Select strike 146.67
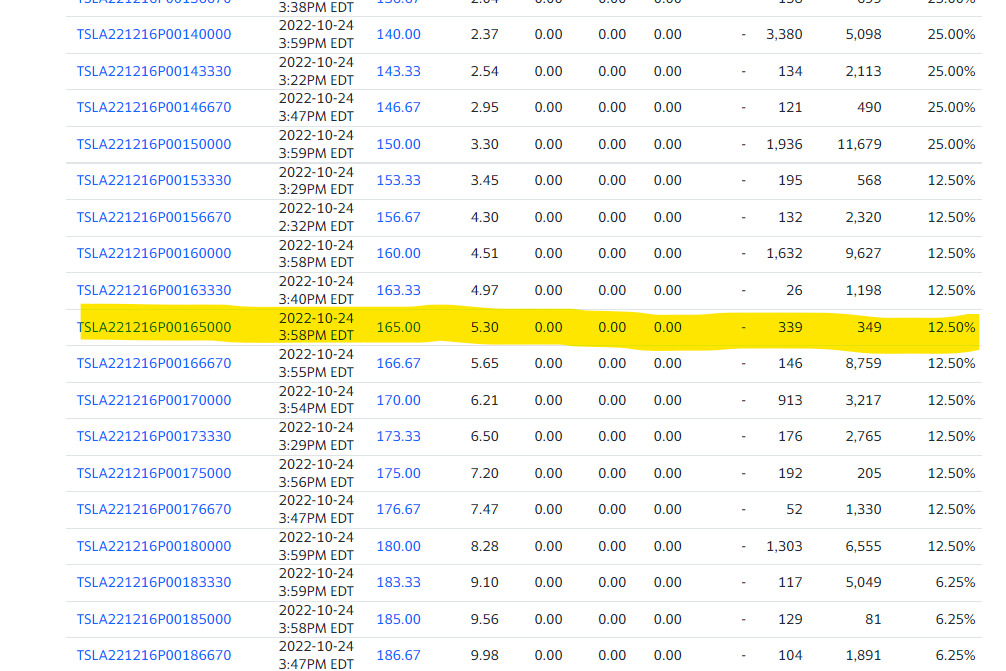 (398, 107)
